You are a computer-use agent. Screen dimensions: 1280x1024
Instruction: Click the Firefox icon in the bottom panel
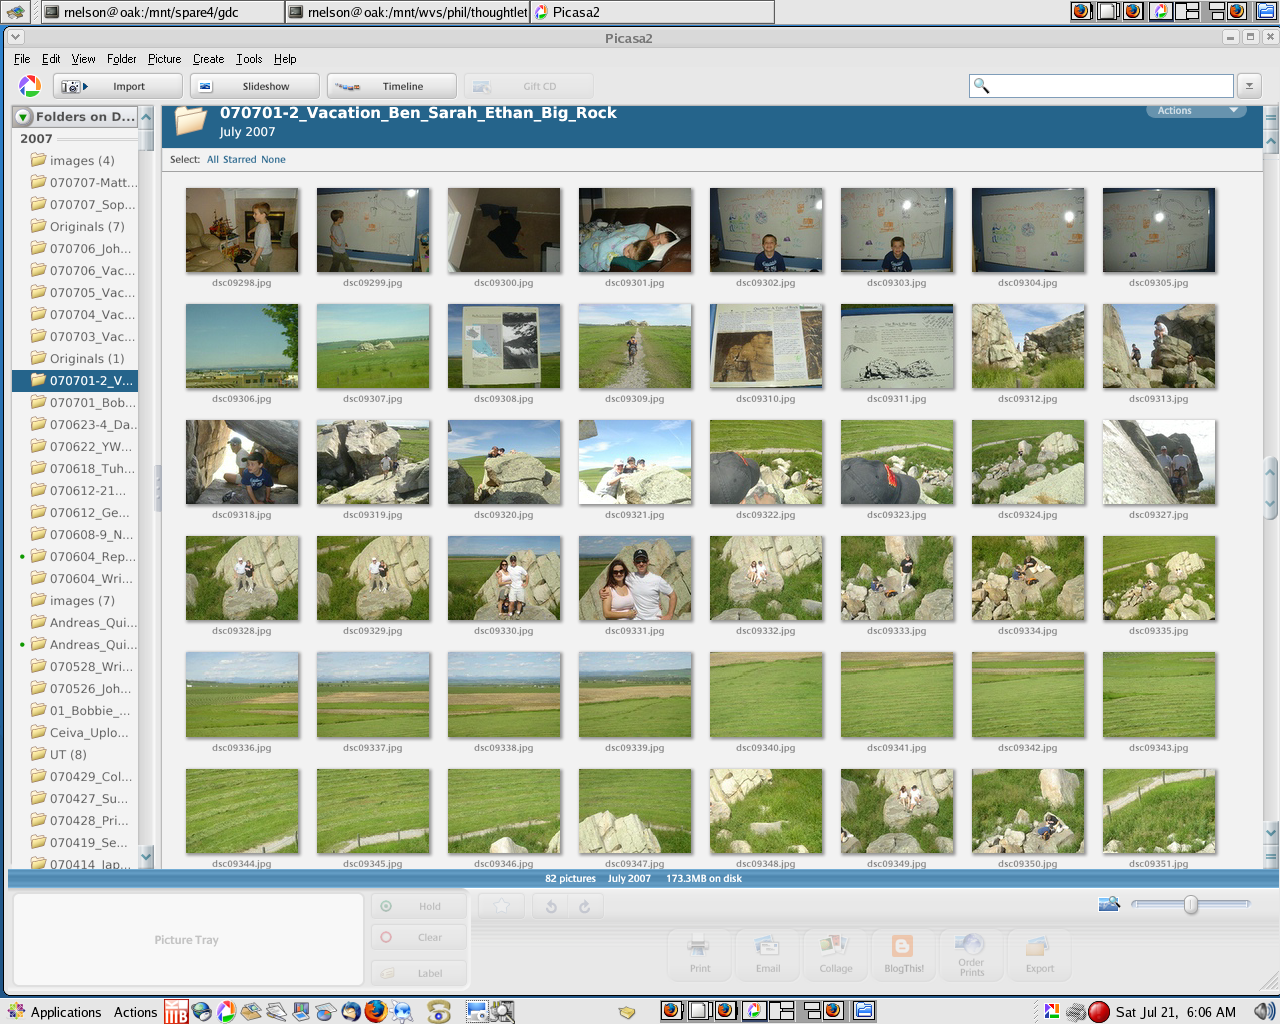[376, 1011]
